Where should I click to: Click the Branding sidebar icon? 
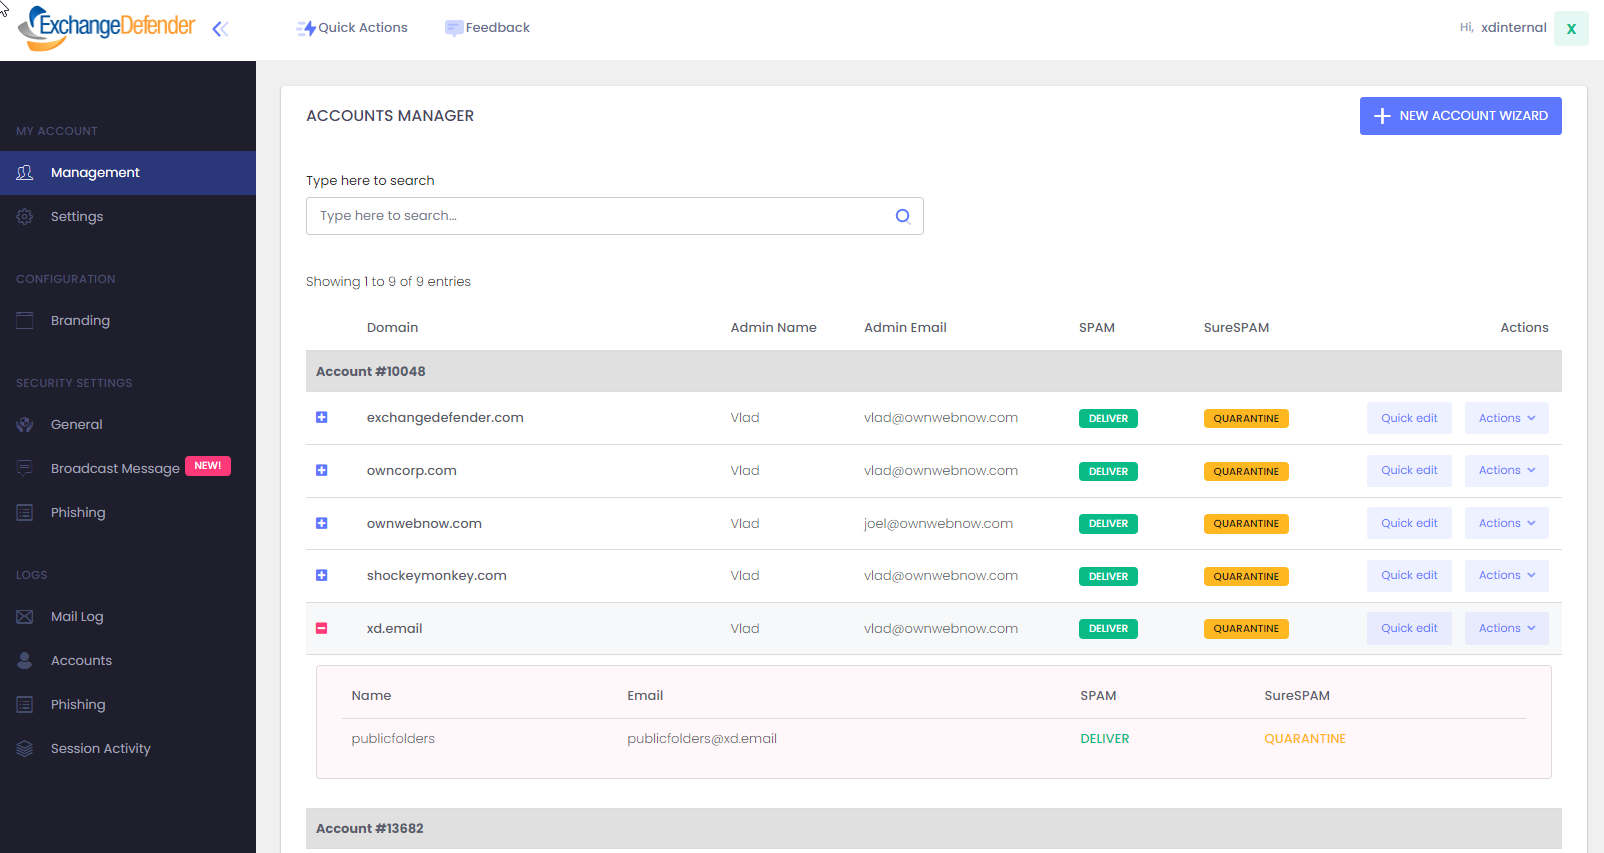25,321
